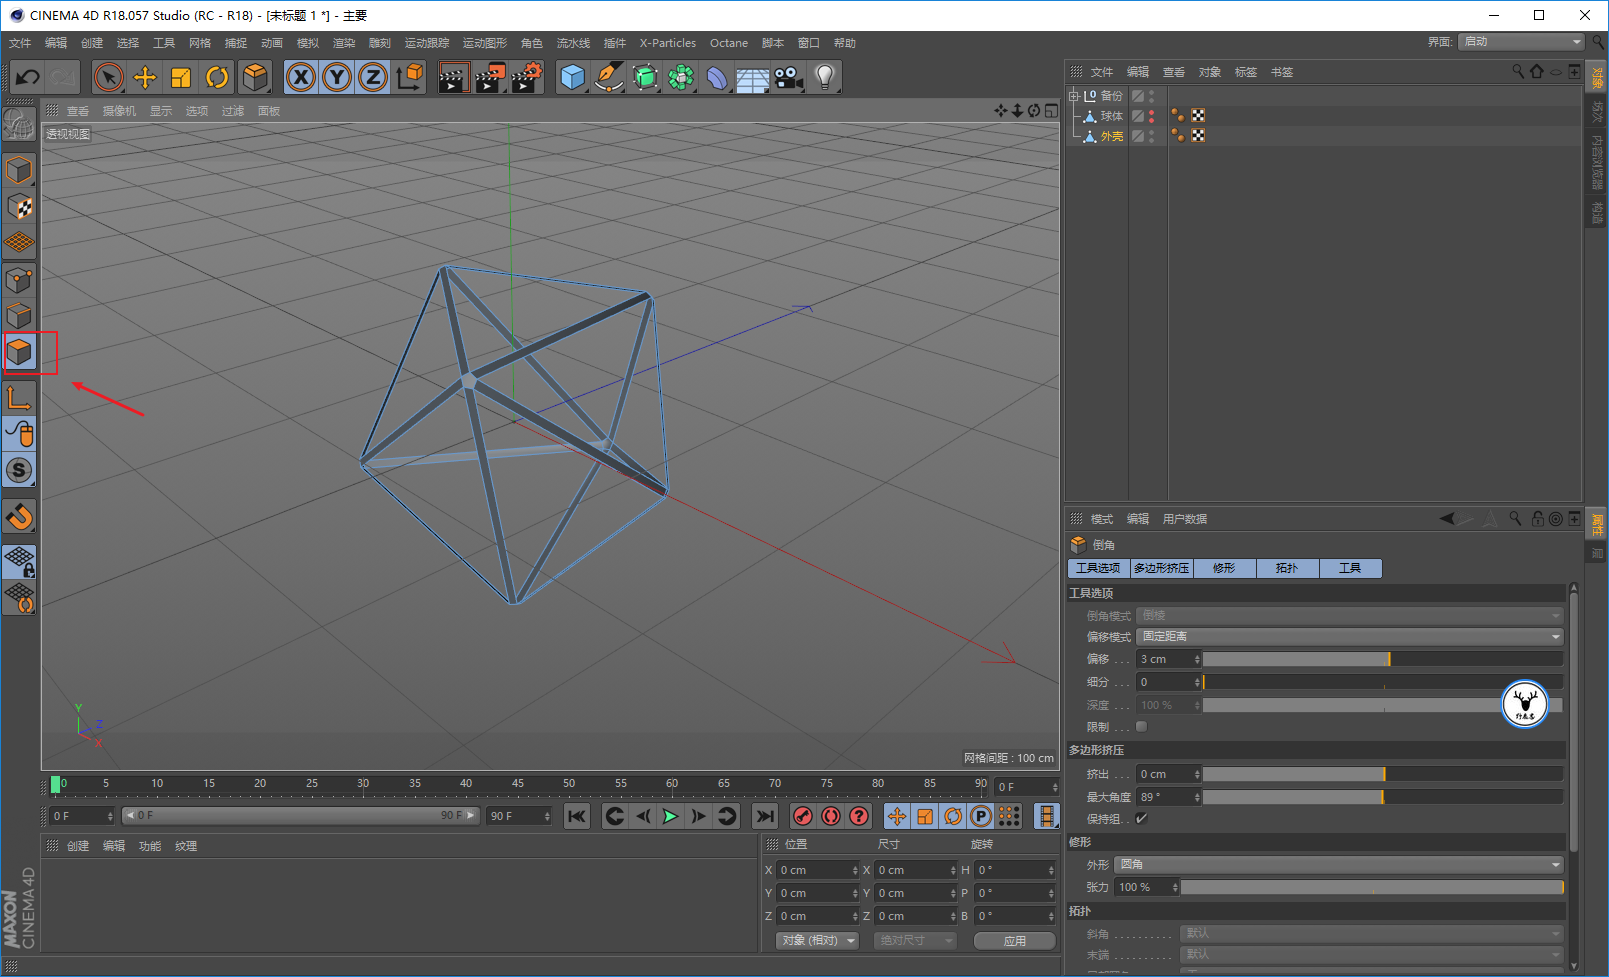Screen dimensions: 1609x977
Task: Switch to Model mode cube icon
Action: [19, 170]
